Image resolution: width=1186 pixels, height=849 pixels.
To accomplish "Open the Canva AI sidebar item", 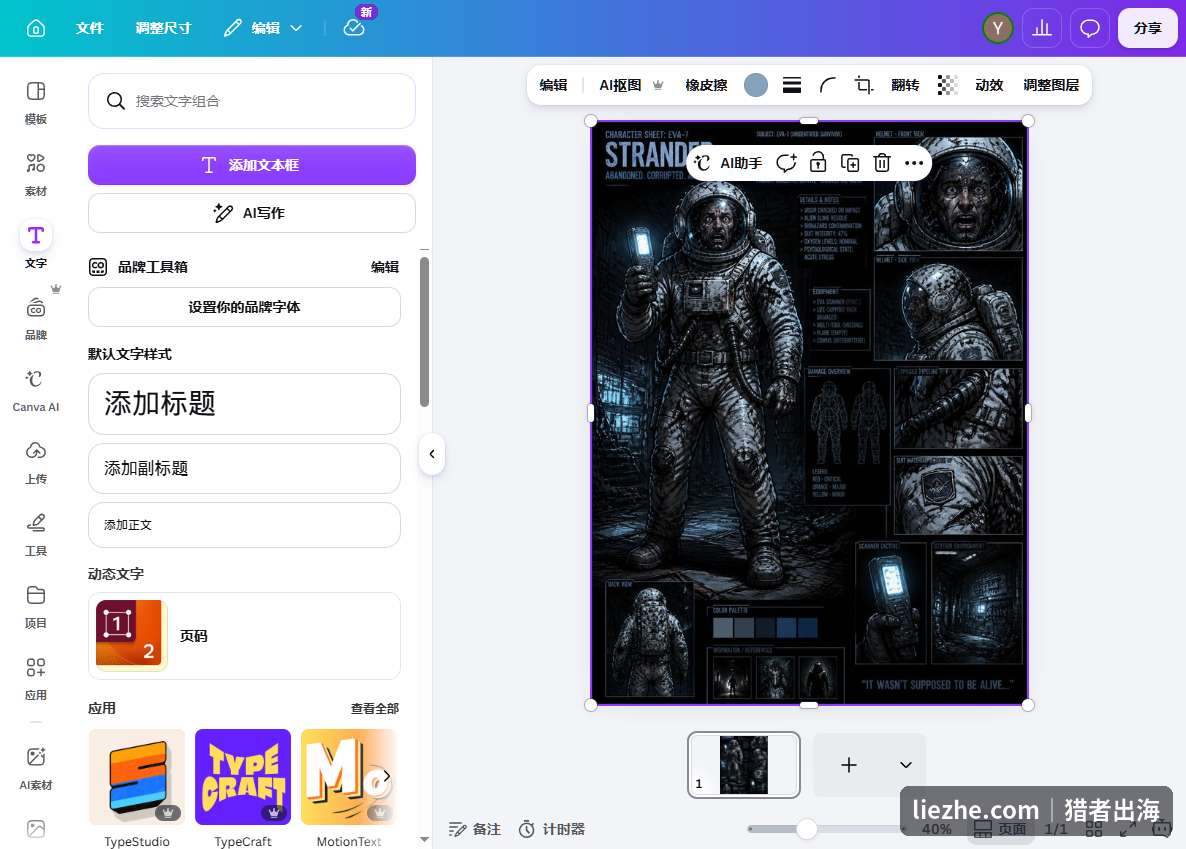I will tap(36, 390).
